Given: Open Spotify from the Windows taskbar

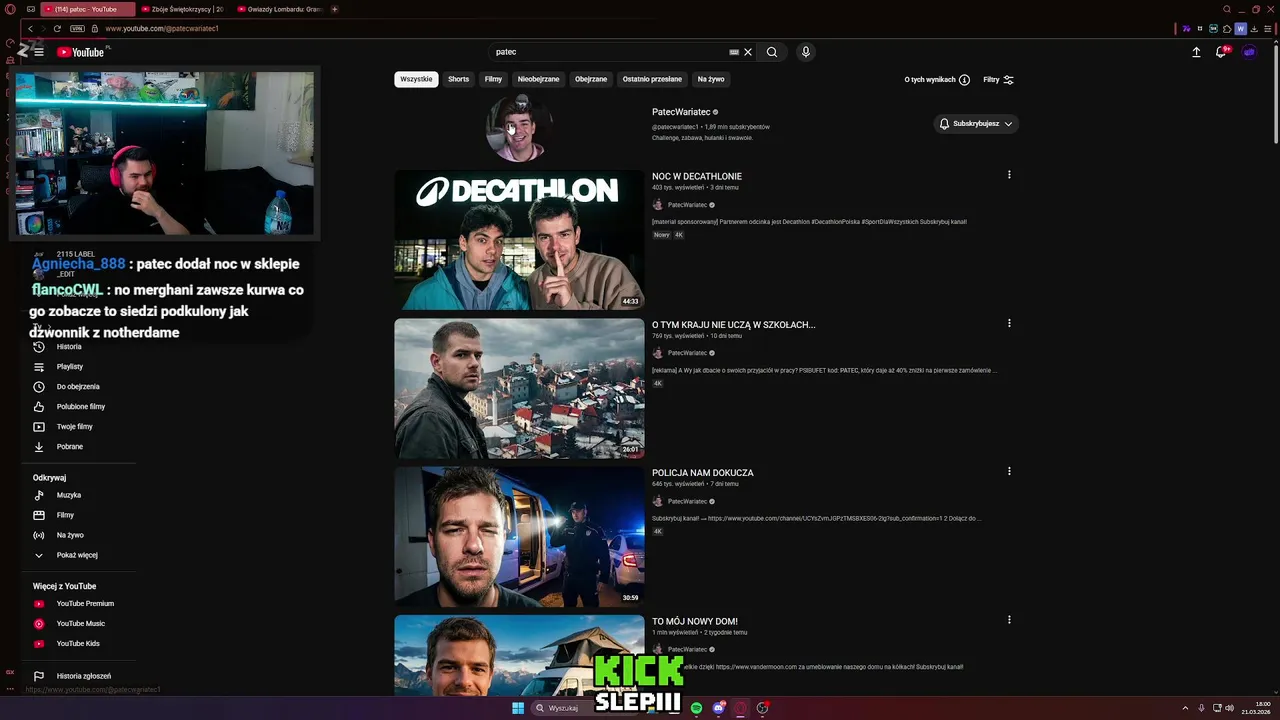Looking at the screenshot, I should (x=696, y=708).
